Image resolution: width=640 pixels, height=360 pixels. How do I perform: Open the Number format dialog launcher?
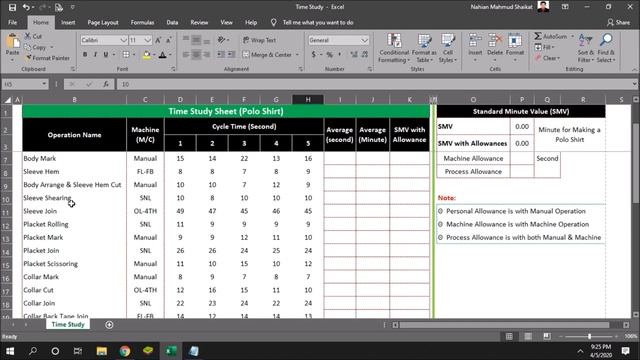(369, 69)
